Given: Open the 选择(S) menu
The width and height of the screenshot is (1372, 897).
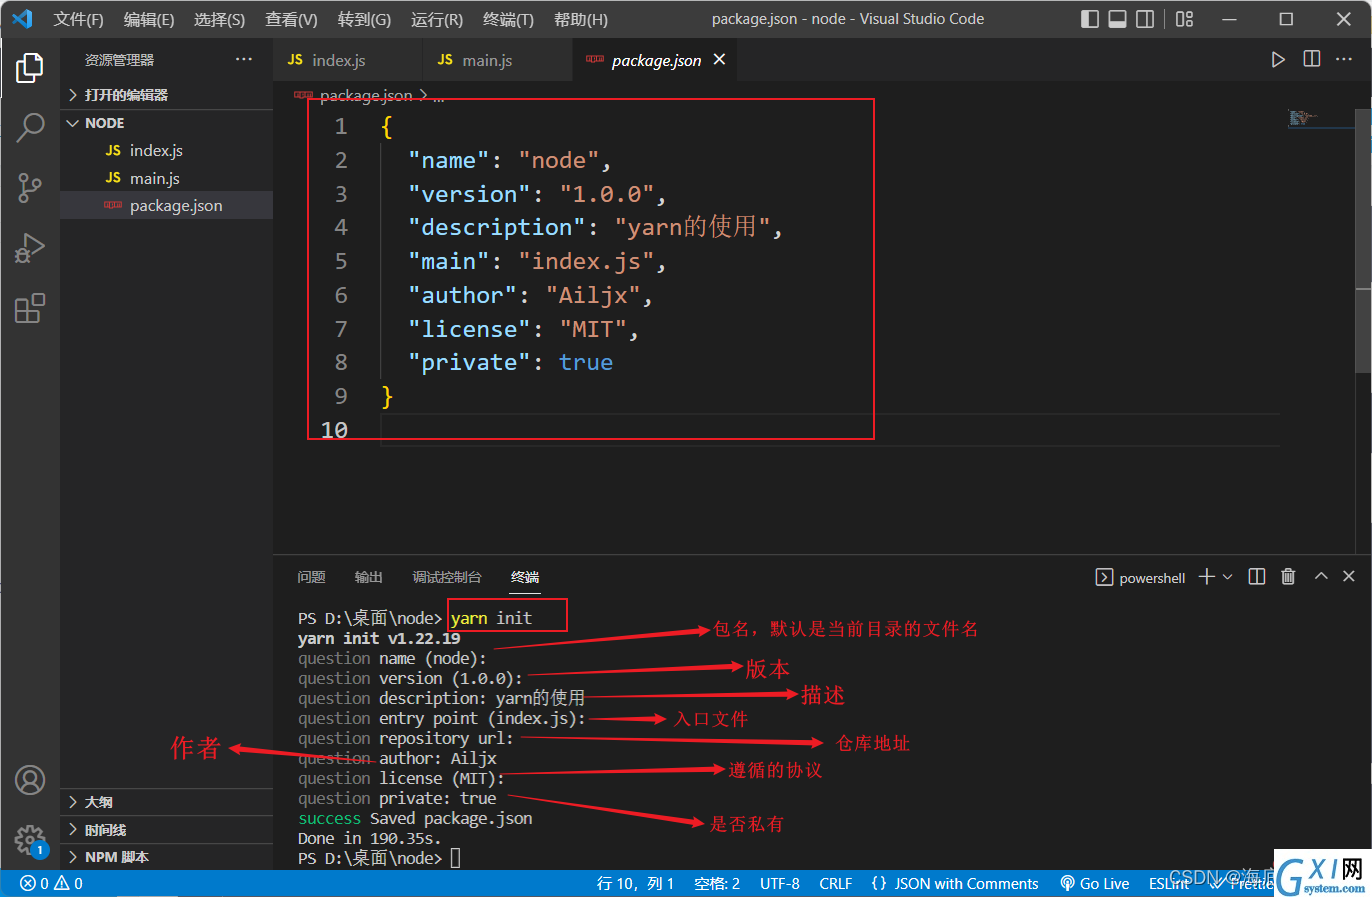Looking at the screenshot, I should [x=220, y=19].
